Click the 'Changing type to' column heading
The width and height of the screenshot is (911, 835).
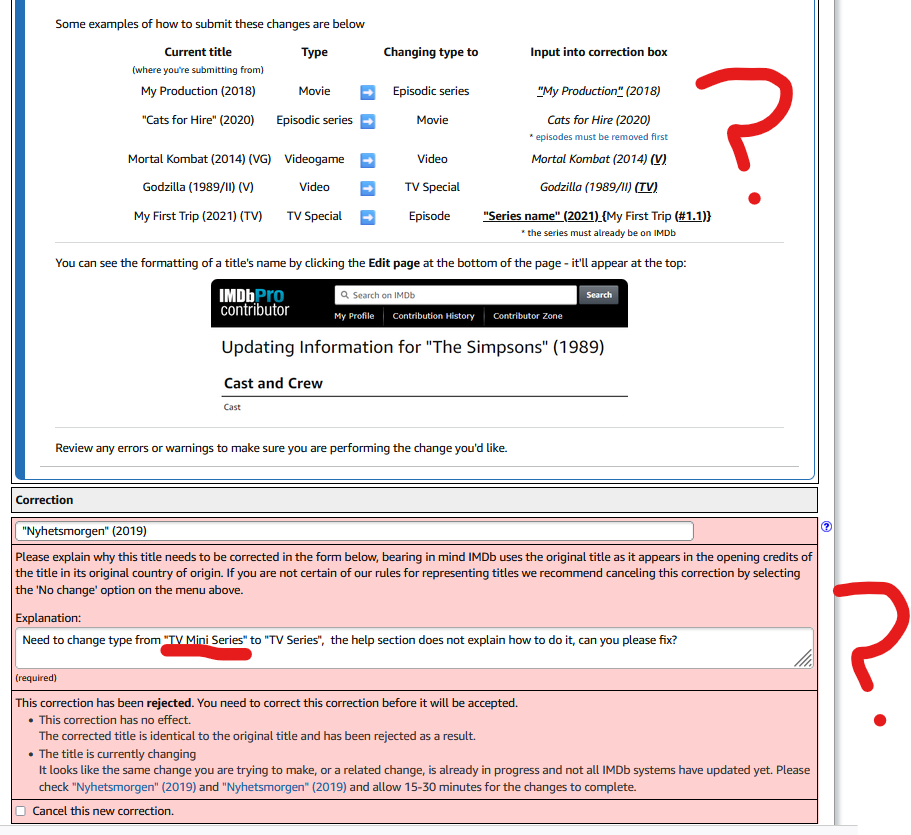click(431, 52)
